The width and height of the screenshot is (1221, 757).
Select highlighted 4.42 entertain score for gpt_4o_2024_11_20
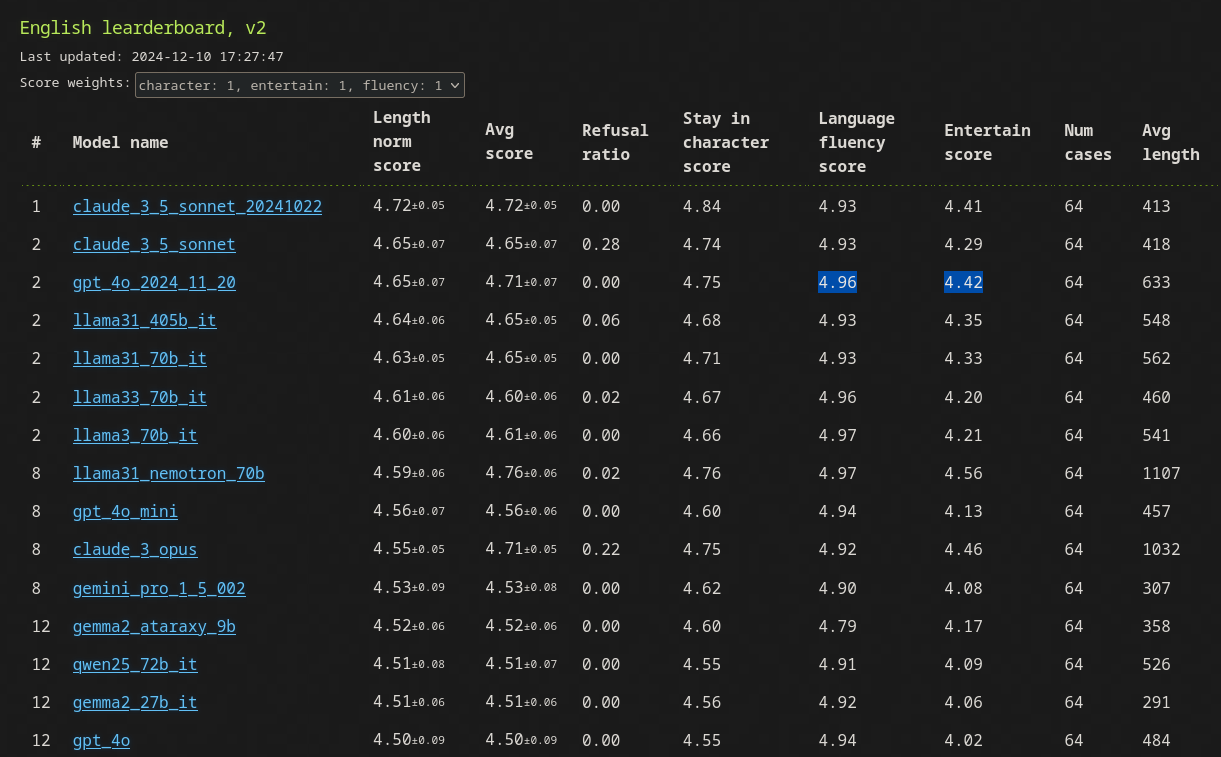[x=964, y=282]
